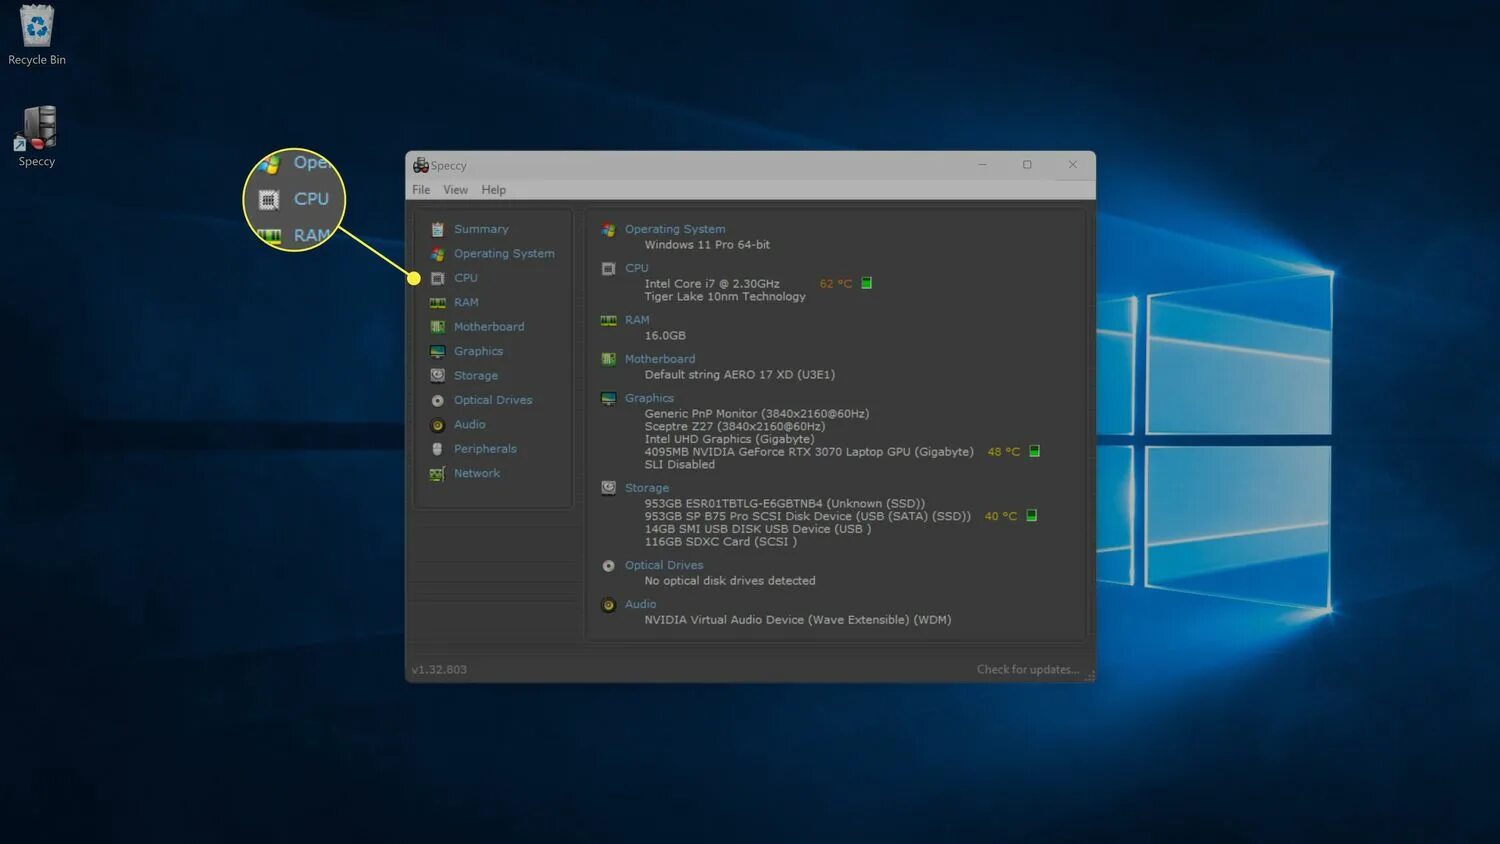Click '116GB SDXC Card (SCSI )' text

tap(721, 542)
